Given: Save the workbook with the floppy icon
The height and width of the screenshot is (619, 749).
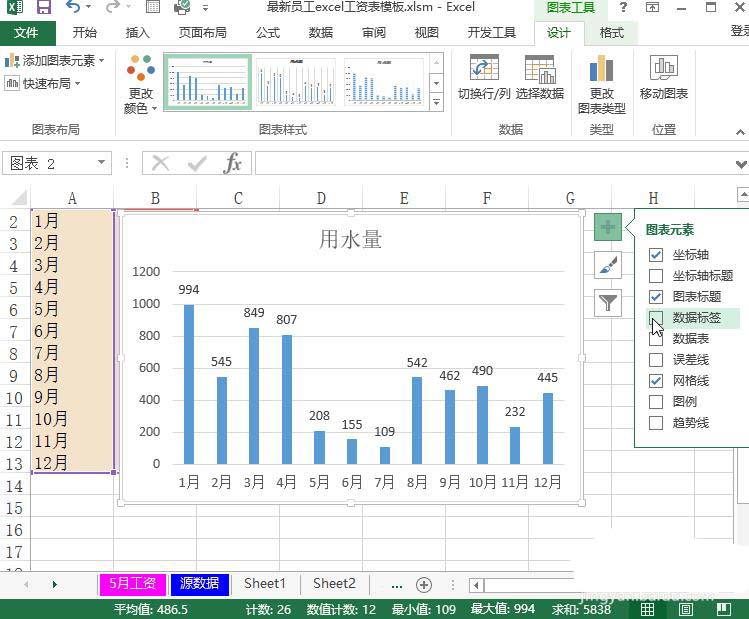Looking at the screenshot, I should [44, 7].
